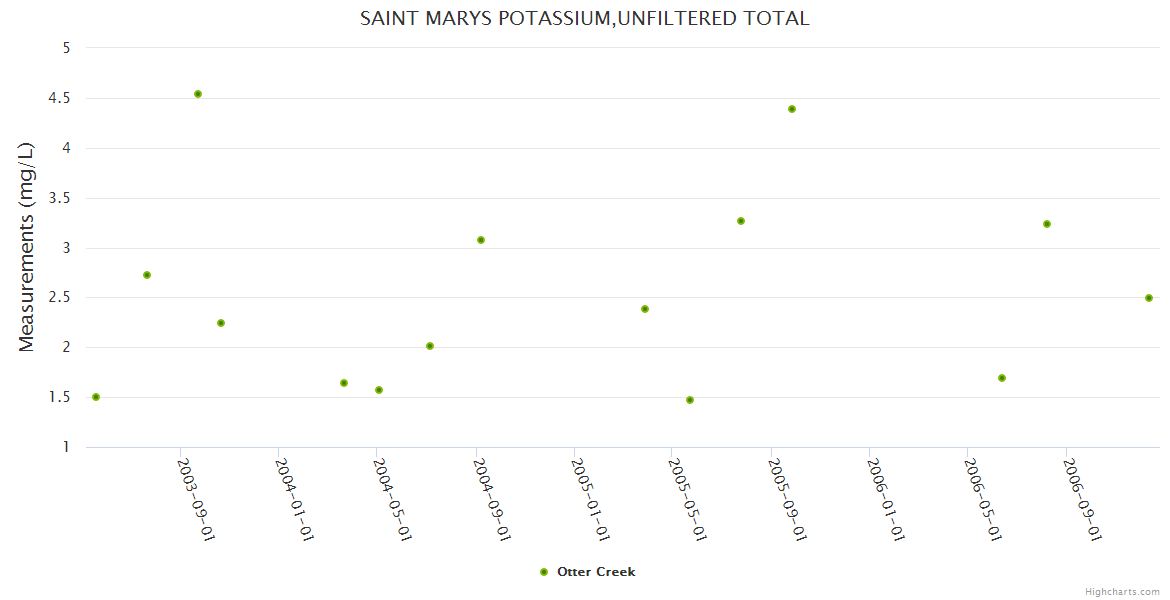Image resolution: width=1170 pixels, height=600 pixels.
Task: Click the chart title Saint Marys Potassium
Action: [x=584, y=18]
